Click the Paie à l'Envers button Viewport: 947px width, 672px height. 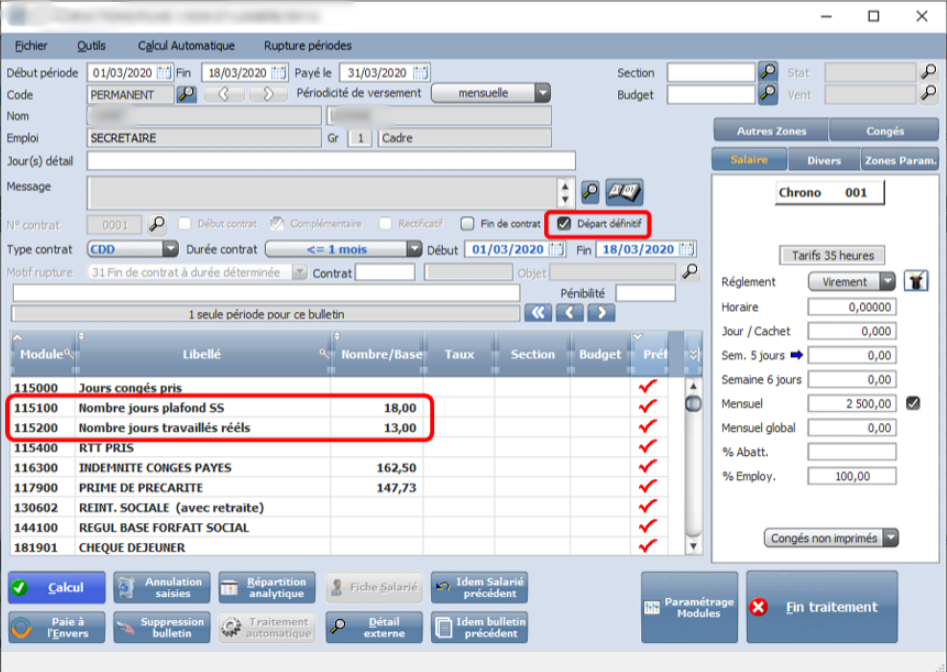57,627
